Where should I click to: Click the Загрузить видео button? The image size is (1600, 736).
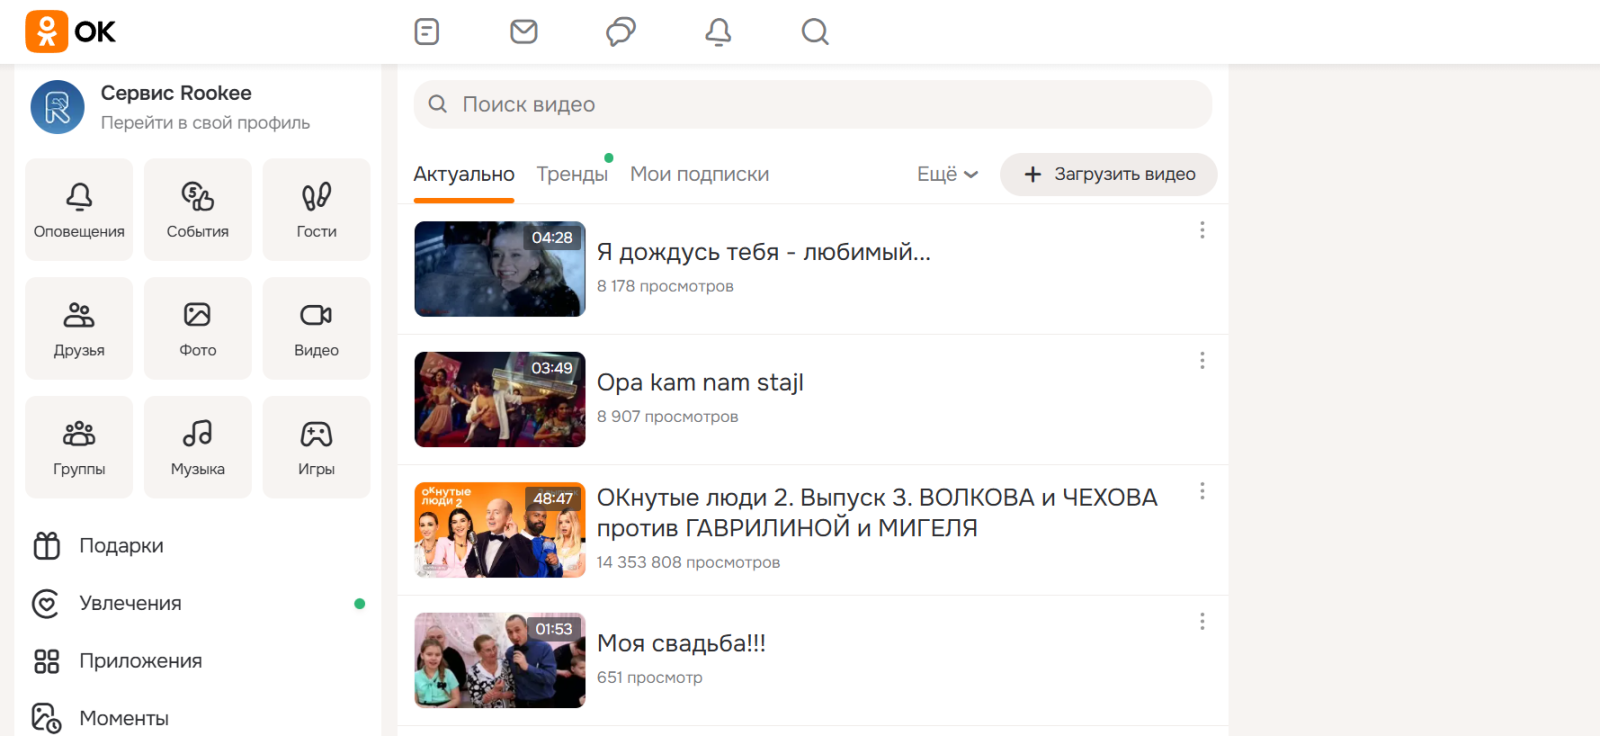1108,174
